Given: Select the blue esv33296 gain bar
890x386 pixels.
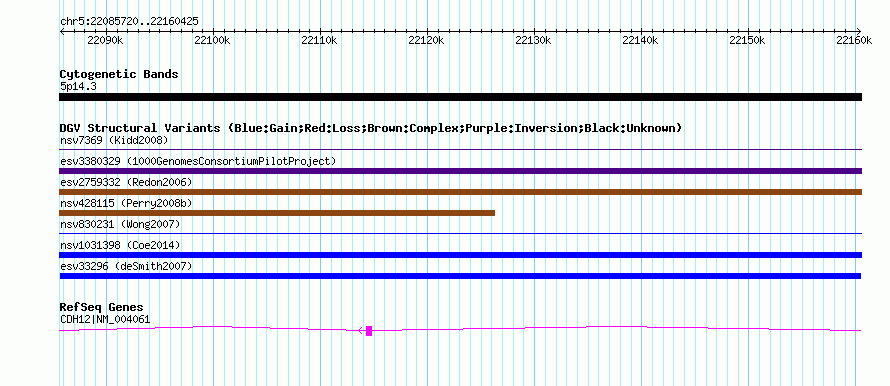Looking at the screenshot, I should click(460, 276).
